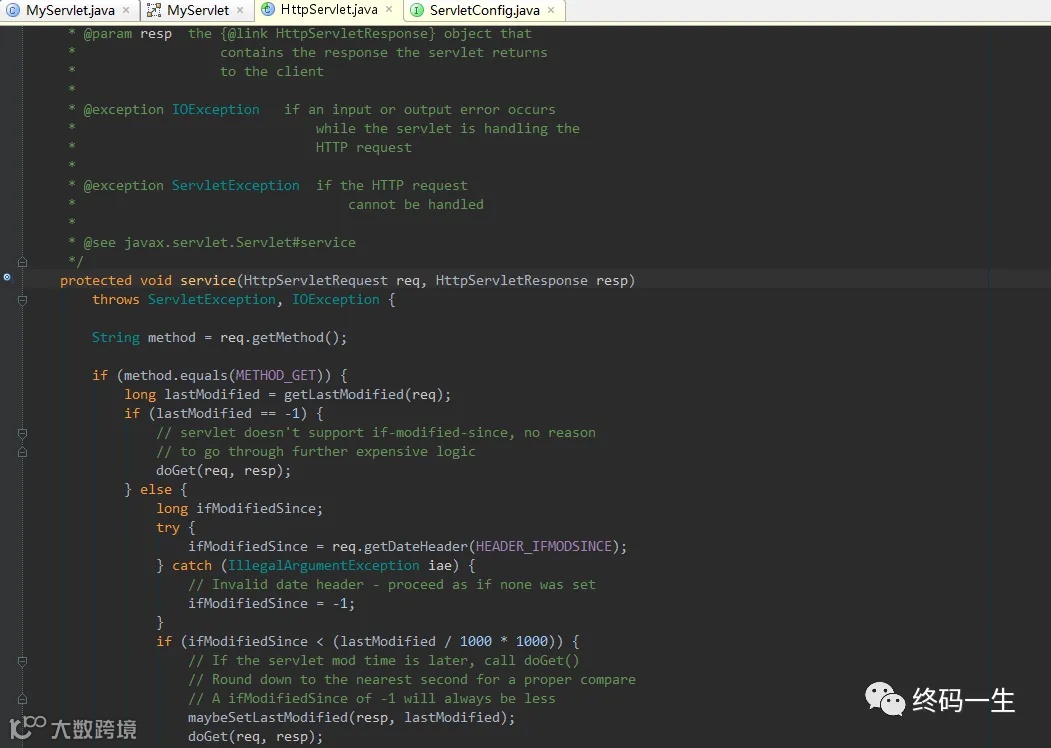Image resolution: width=1051 pixels, height=748 pixels.
Task: Click 'IOException' in the @exception javadoc
Action: [x=215, y=109]
